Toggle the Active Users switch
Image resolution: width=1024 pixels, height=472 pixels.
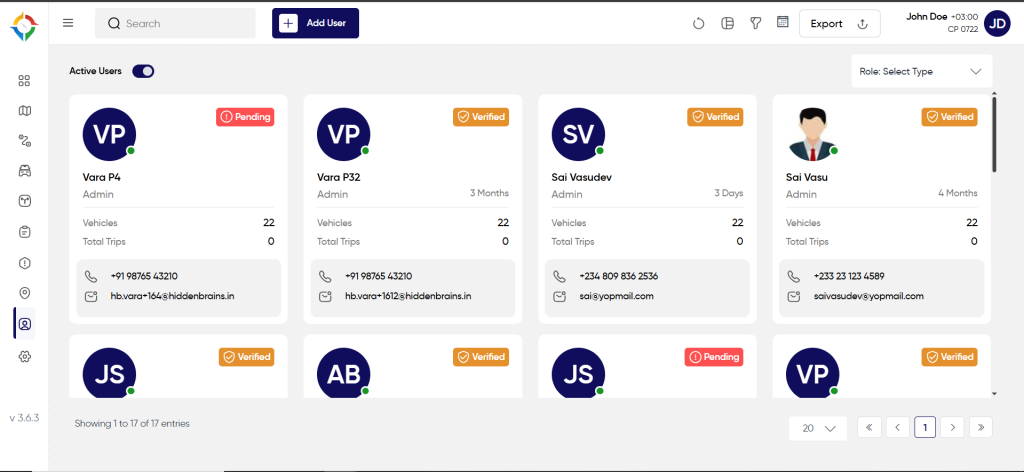click(x=143, y=71)
